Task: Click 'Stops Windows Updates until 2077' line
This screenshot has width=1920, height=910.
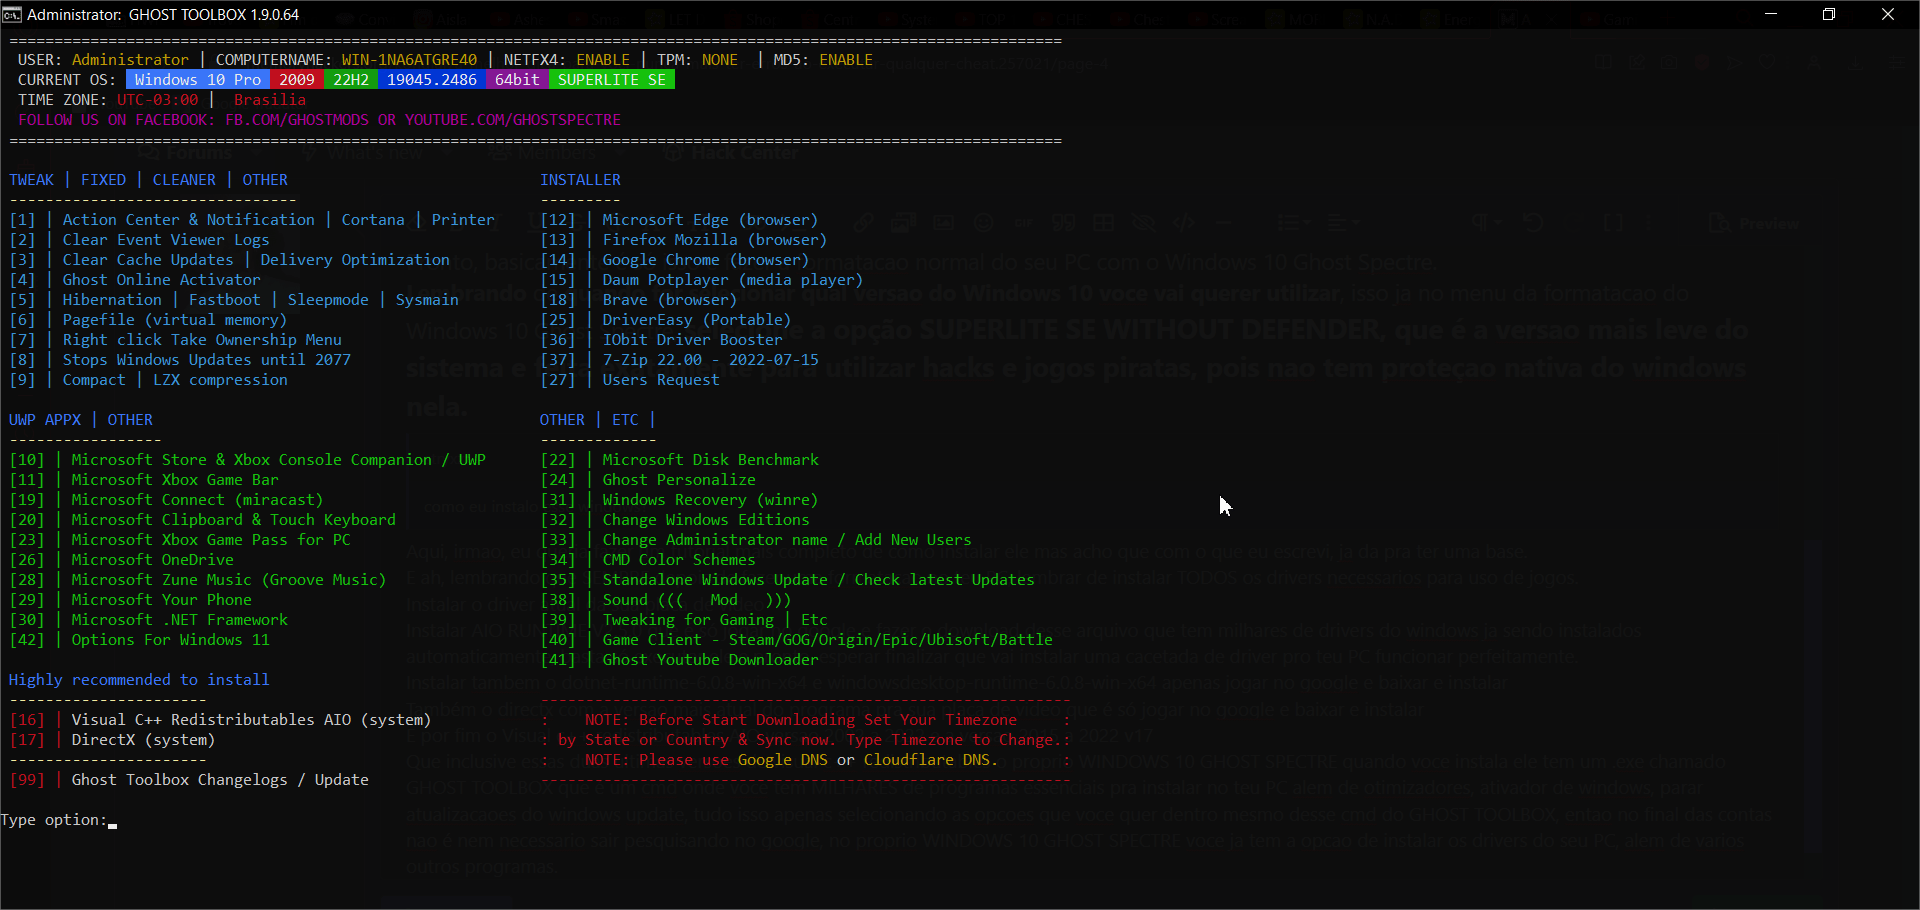Action: point(206,360)
